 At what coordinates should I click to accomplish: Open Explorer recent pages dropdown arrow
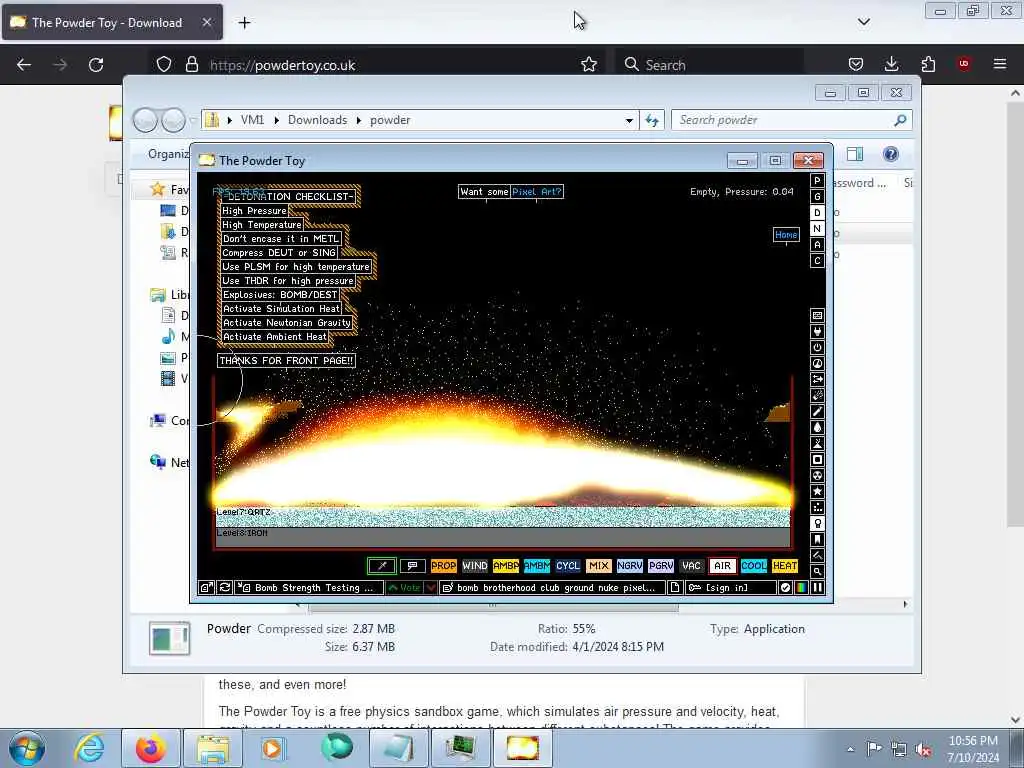[193, 120]
